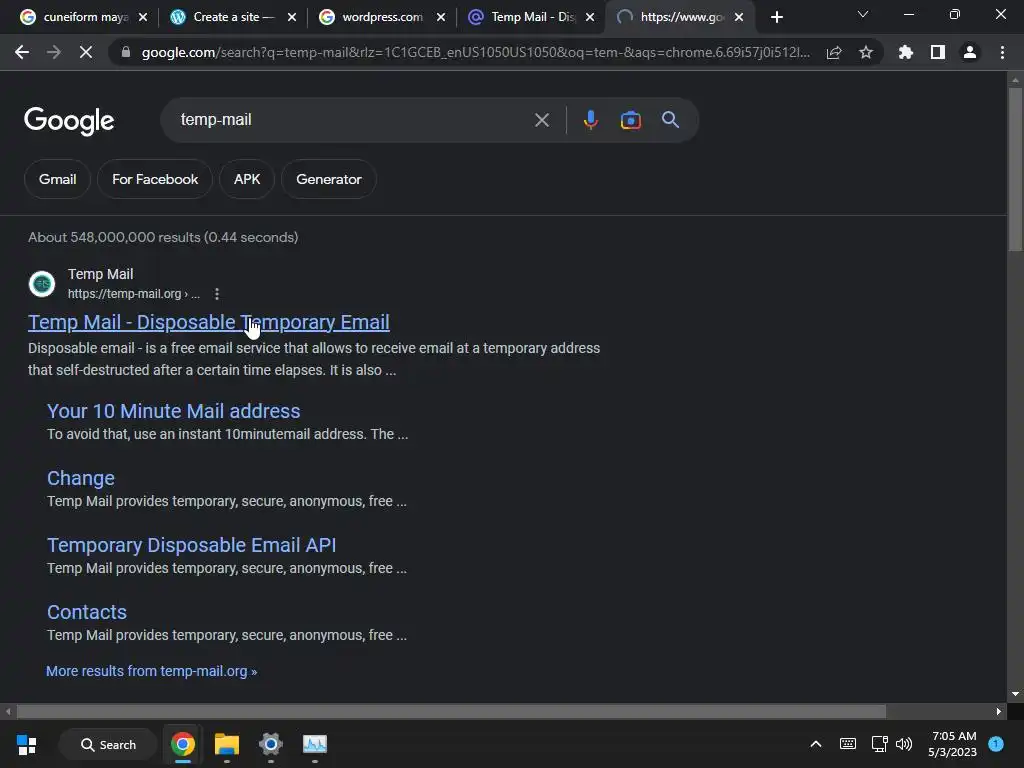Toggle the Chrome side panel
The image size is (1024, 768).
[x=938, y=52]
